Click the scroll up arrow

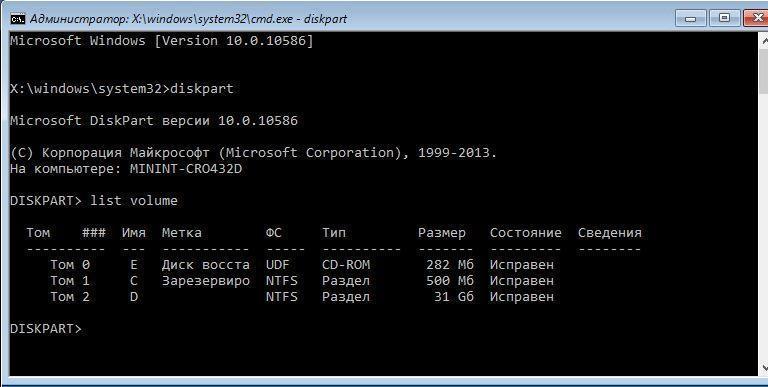764,41
